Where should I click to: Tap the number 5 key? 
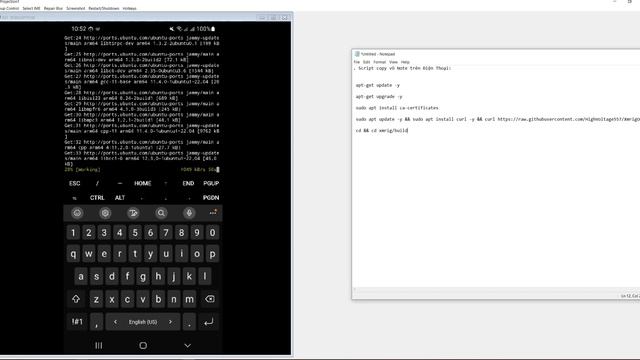click(x=135, y=233)
